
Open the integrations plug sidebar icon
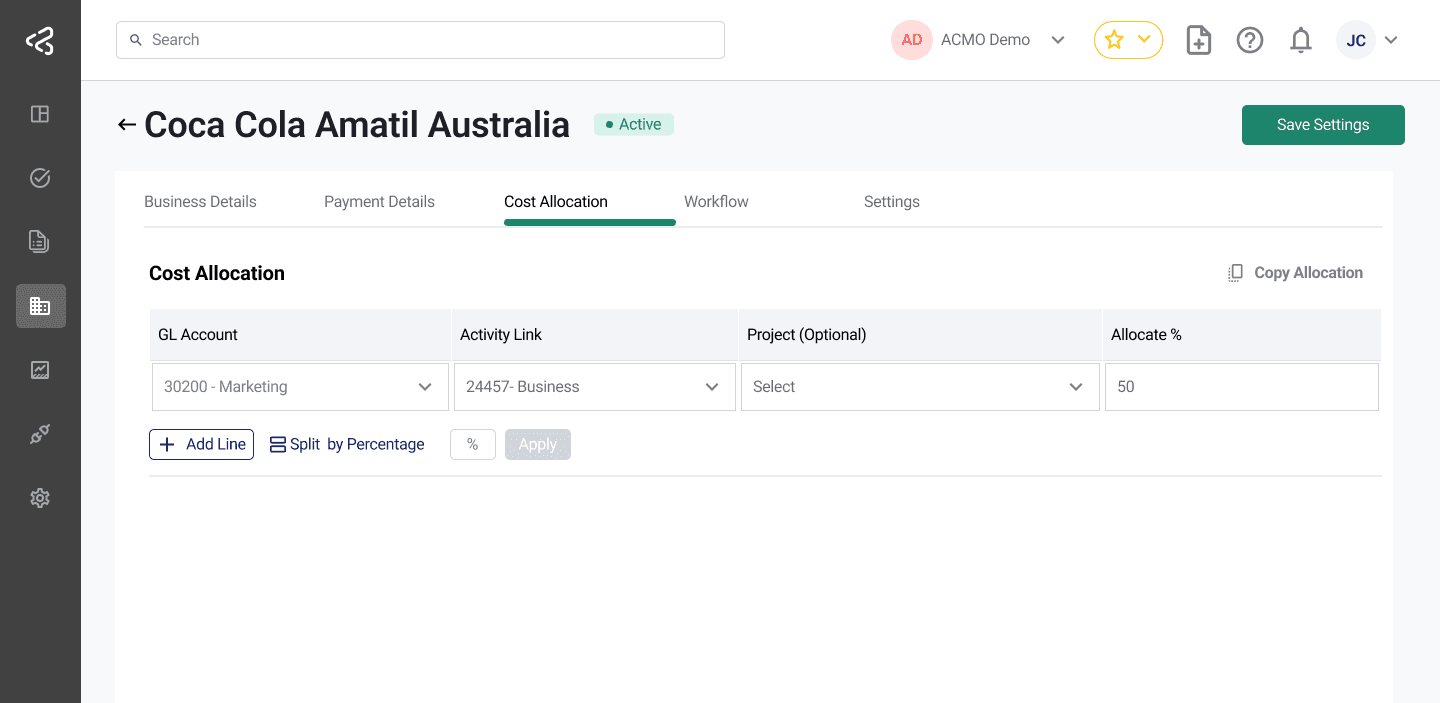40,434
